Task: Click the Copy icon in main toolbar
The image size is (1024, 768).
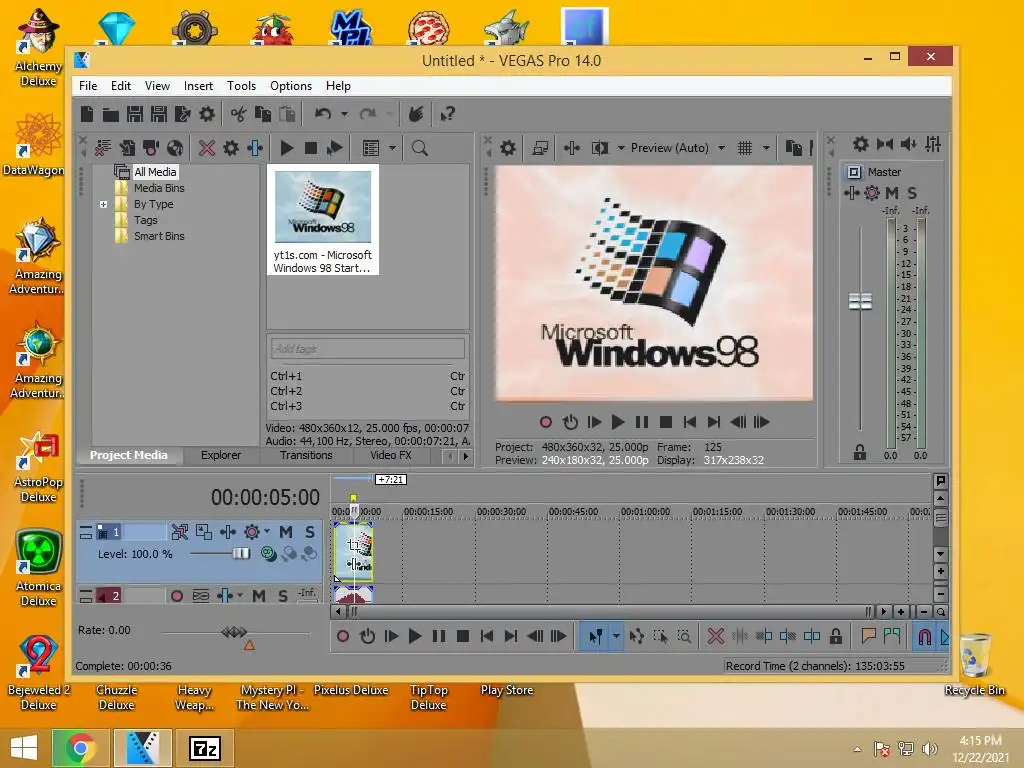Action: [x=263, y=114]
